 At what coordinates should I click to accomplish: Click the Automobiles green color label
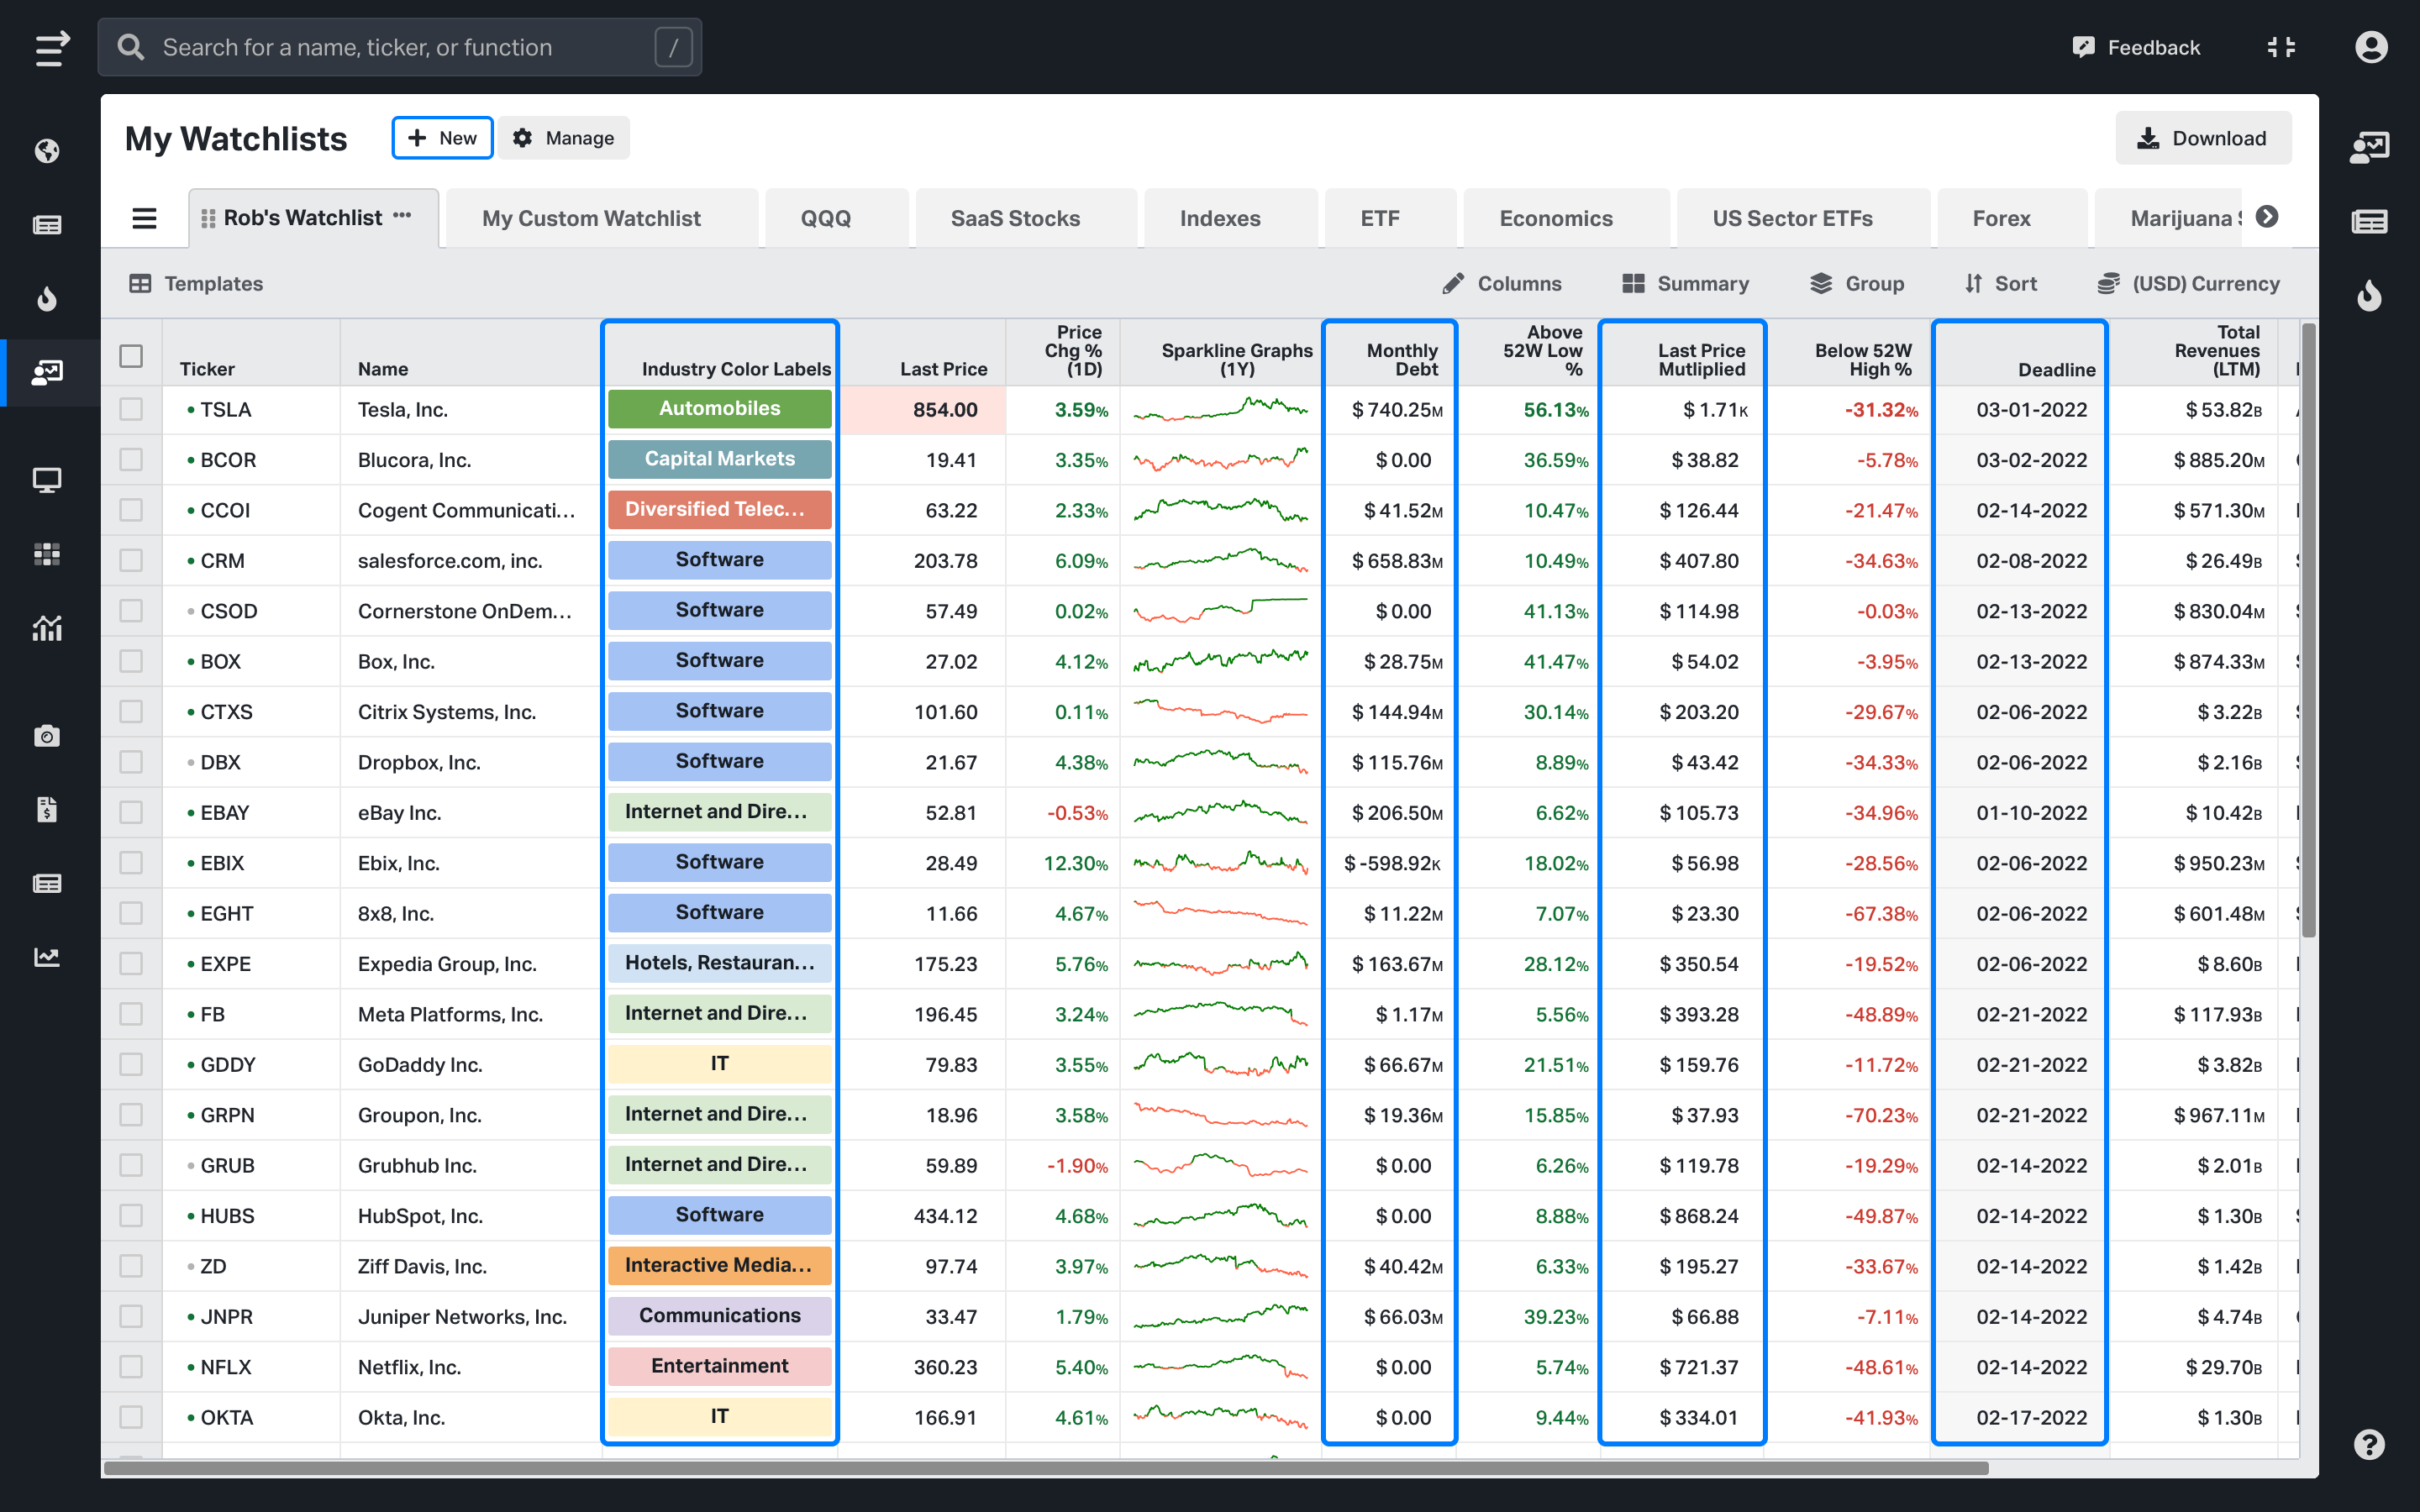[x=719, y=409]
